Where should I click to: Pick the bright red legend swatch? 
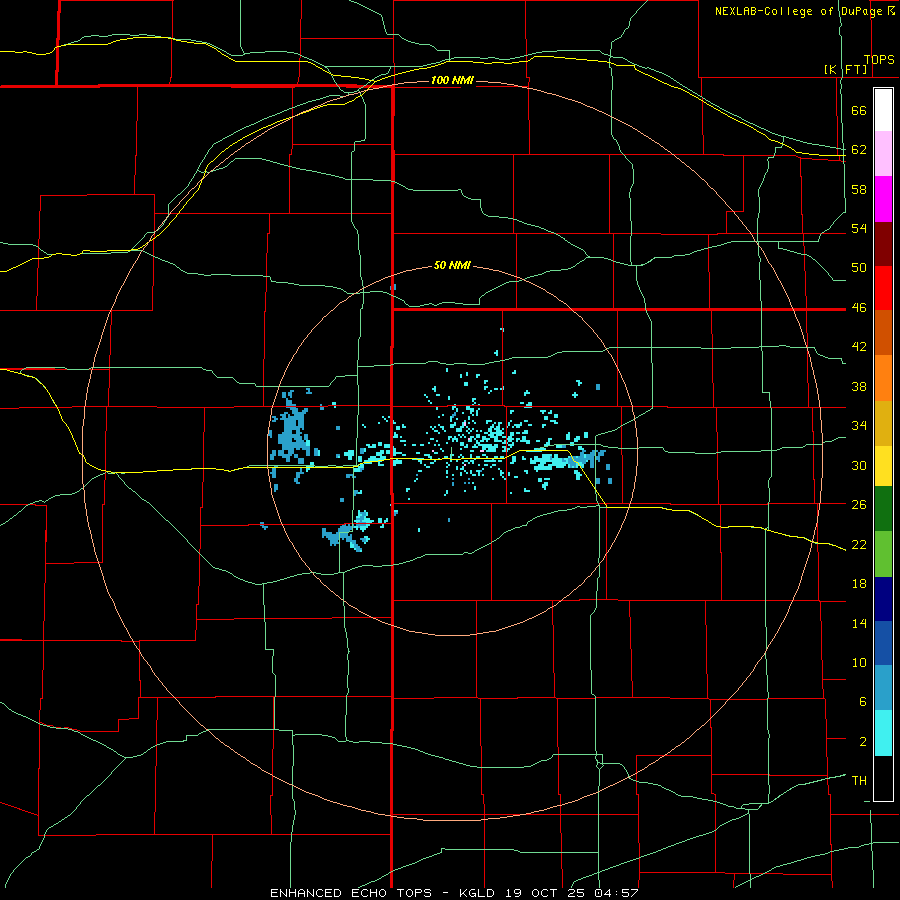point(883,288)
